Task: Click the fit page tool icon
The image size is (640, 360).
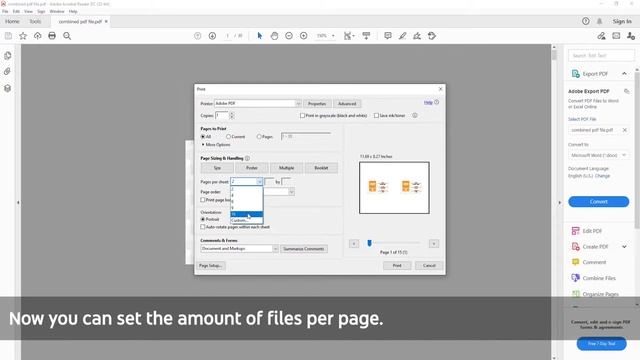Action: [348, 36]
